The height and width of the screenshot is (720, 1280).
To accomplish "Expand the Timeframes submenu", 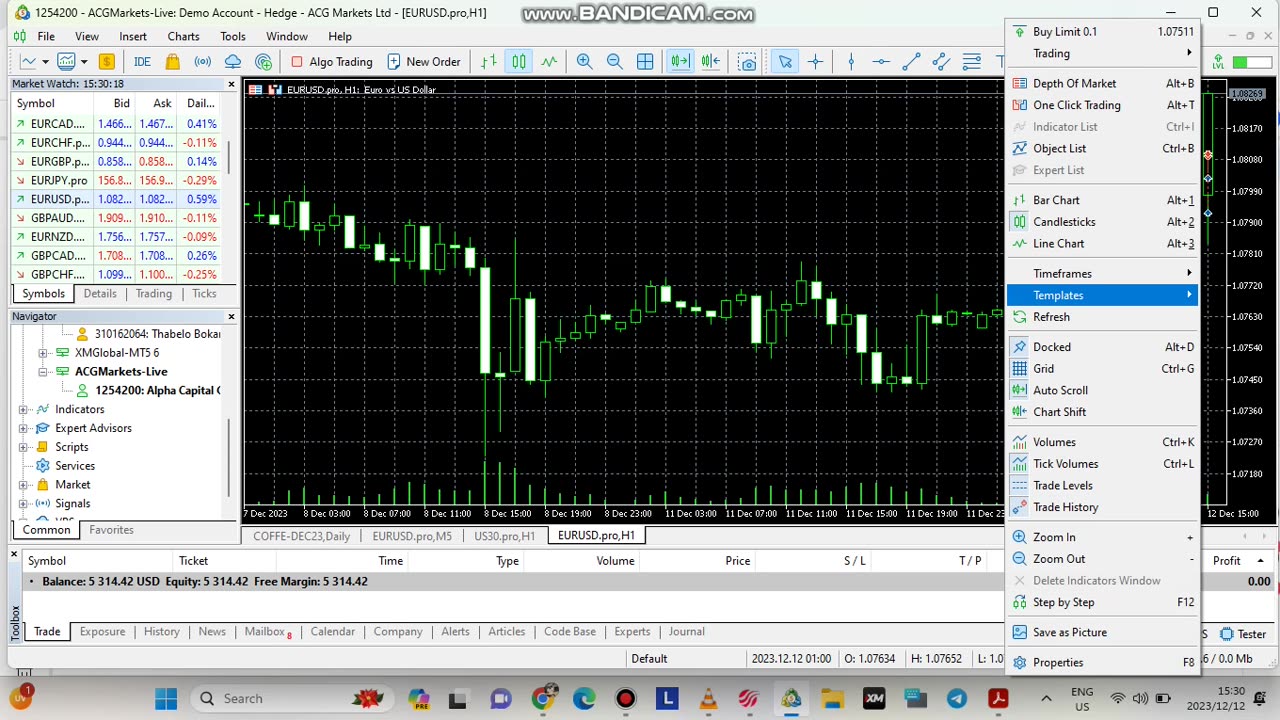I will [1103, 273].
